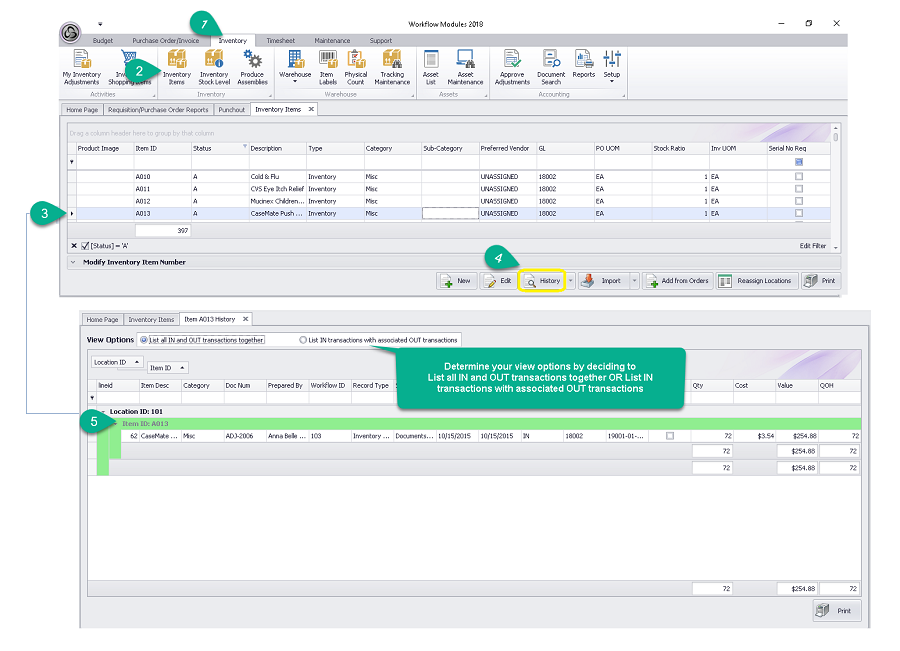Switch to the Timesheet ribbon tab
This screenshot has height=651, width=900.
[x=280, y=41]
